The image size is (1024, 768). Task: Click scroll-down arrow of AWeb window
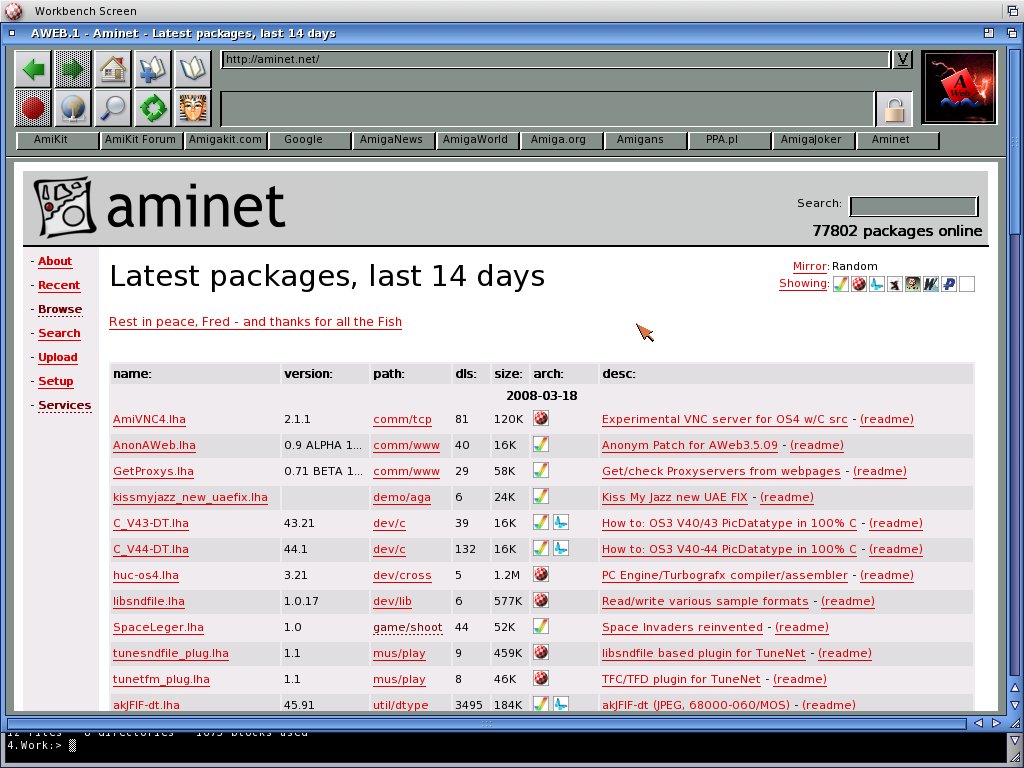(x=1015, y=705)
